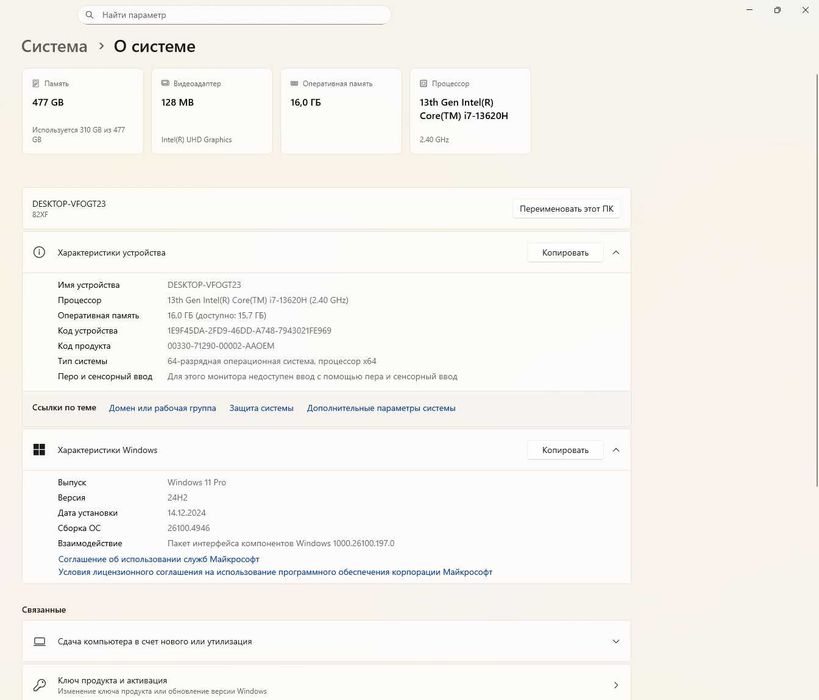This screenshot has height=700, width=819.
Task: Select the "Windows 11 Pro" edition value
Action: coord(196,482)
